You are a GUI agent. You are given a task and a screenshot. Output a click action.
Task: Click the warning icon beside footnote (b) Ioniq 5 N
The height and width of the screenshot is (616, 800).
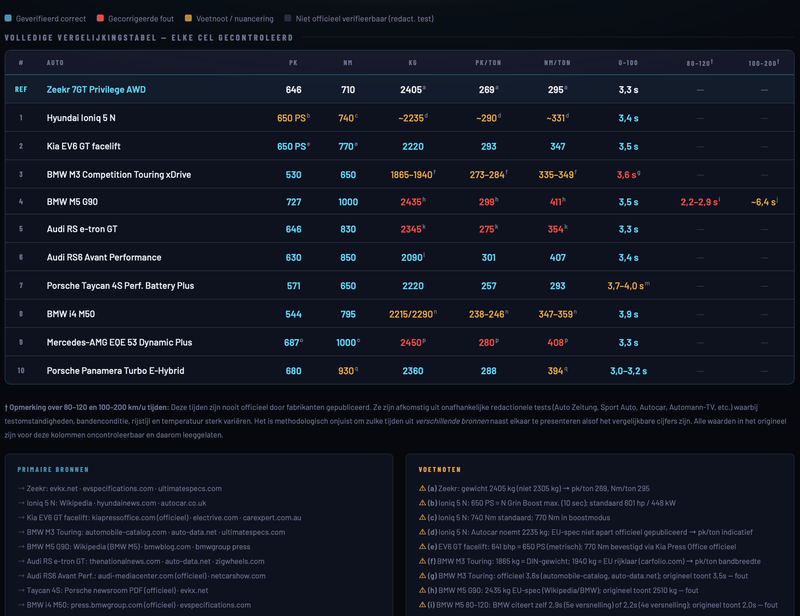pyautogui.click(x=422, y=503)
